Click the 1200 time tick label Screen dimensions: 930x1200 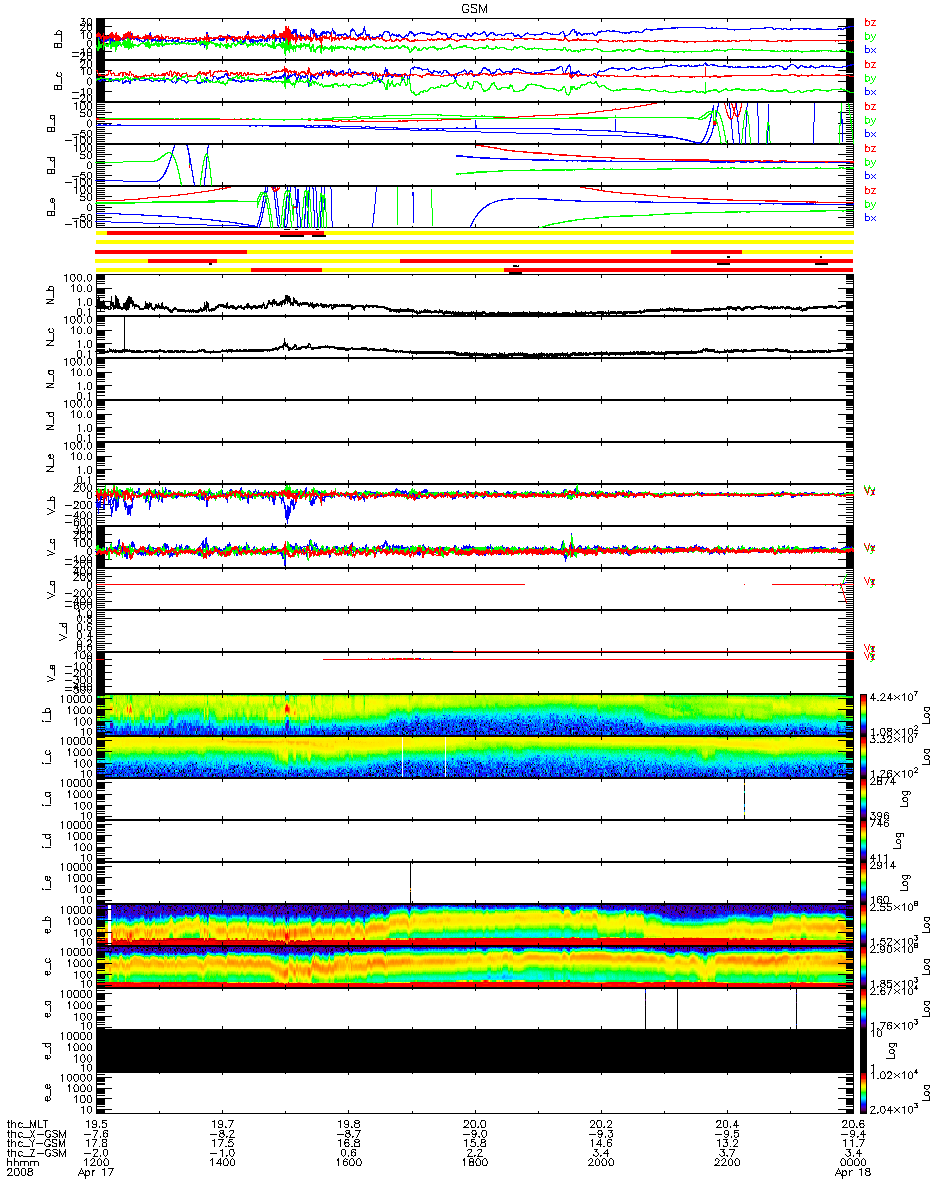pyautogui.click(x=96, y=1162)
